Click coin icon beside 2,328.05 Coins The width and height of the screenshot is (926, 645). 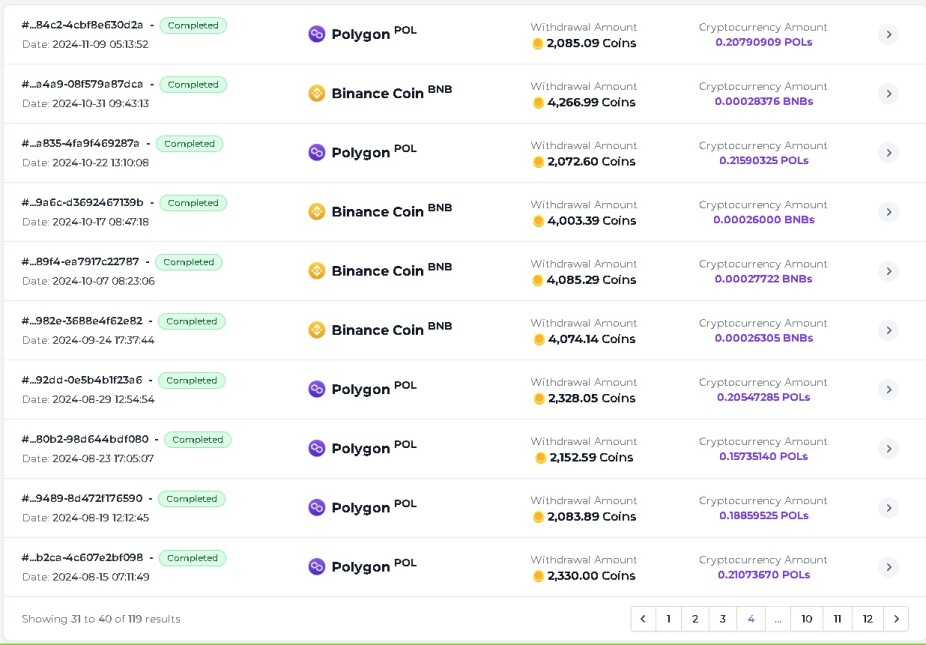(x=539, y=399)
